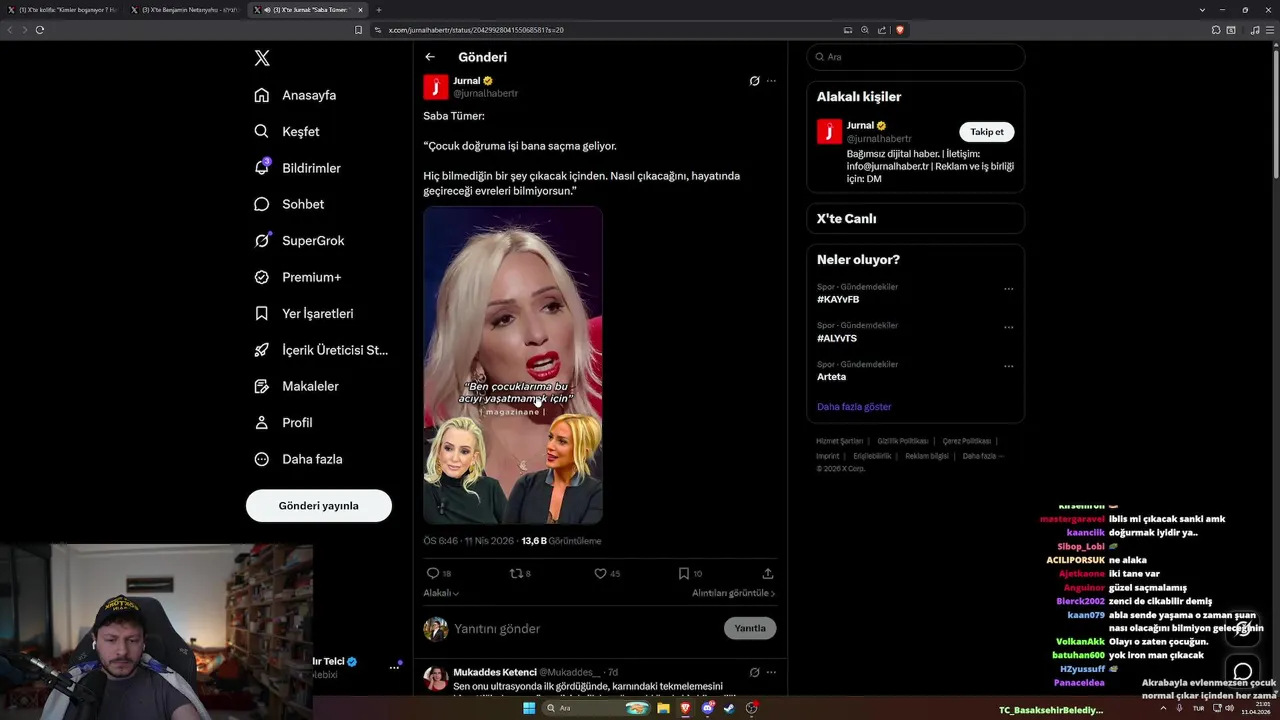Open Jurnal avatar in Alakalı kişiler
The height and width of the screenshot is (720, 1280).
tap(829, 131)
